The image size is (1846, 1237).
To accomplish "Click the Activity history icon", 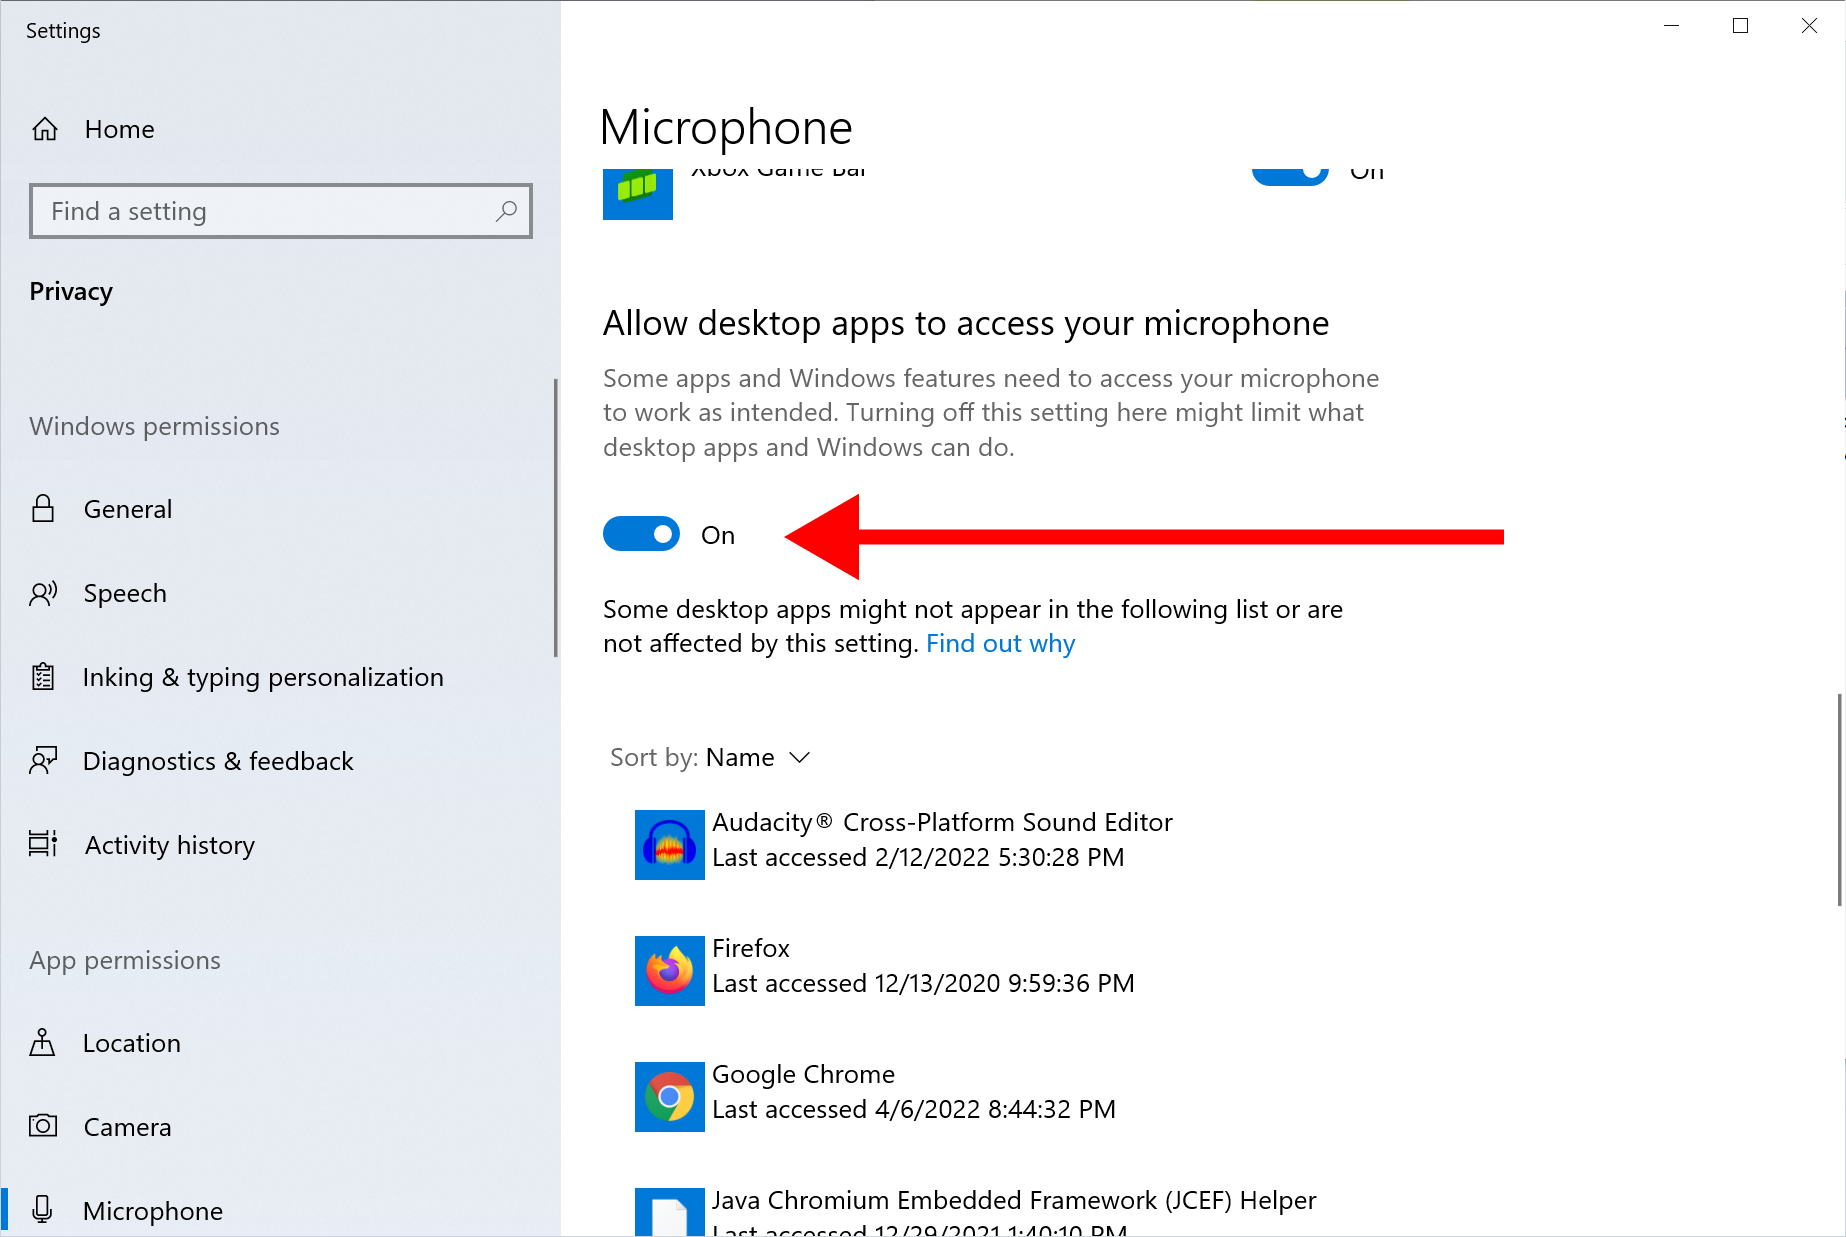I will pyautogui.click(x=44, y=844).
